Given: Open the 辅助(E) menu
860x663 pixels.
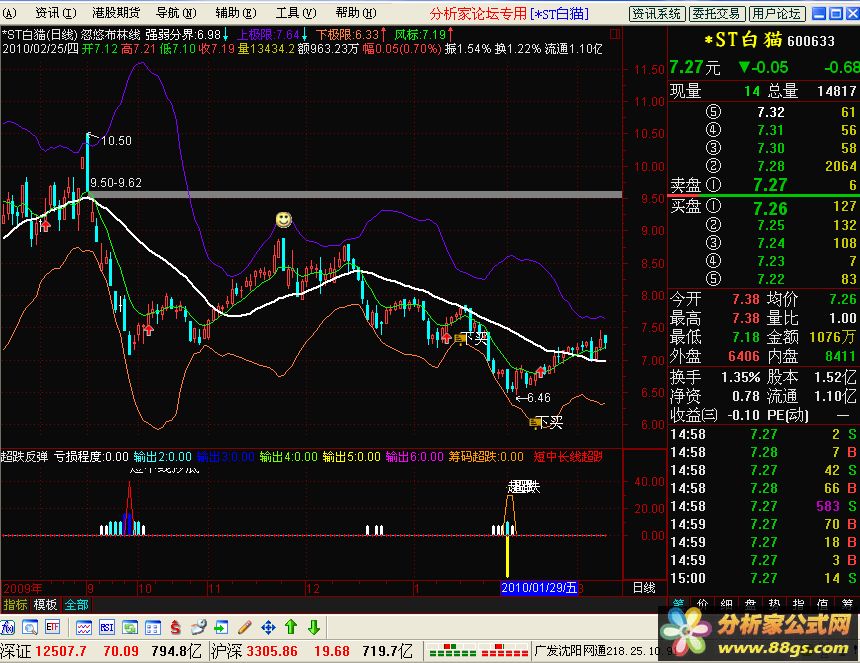Looking at the screenshot, I should click(235, 13).
